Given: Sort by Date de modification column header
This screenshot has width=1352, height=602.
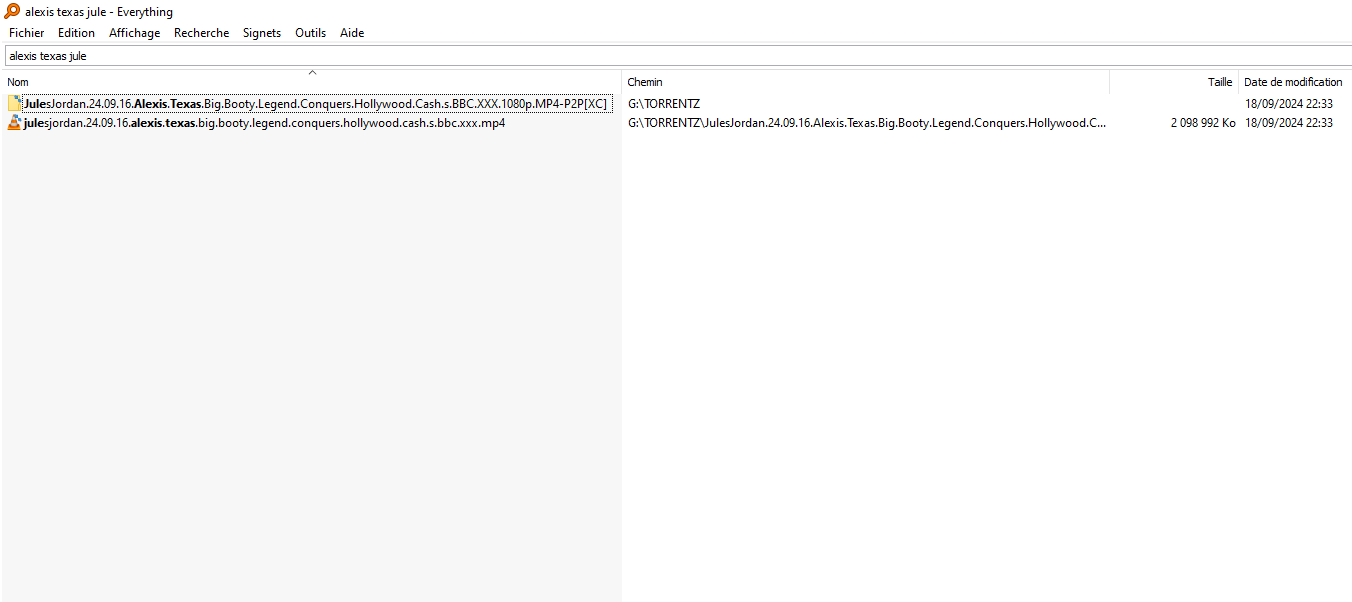Looking at the screenshot, I should 1295,82.
